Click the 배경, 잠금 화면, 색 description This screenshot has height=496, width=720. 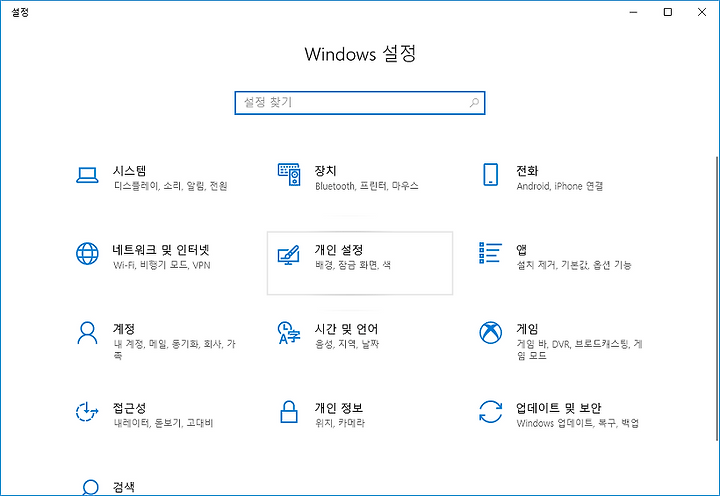click(353, 265)
